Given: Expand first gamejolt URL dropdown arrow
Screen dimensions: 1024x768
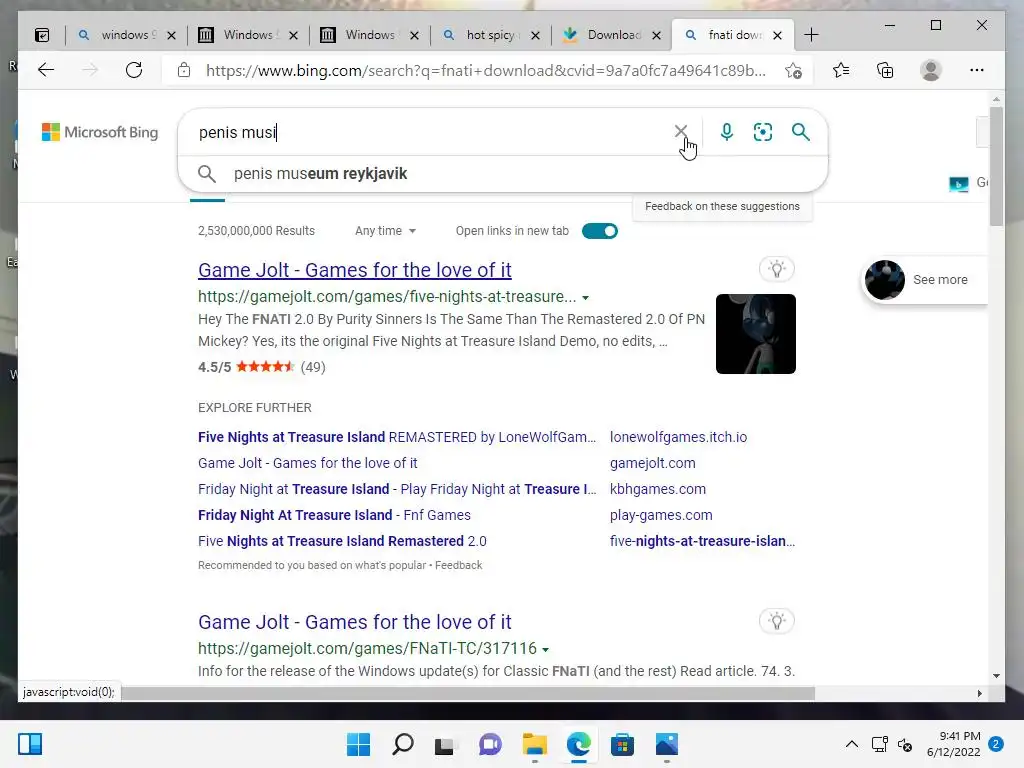Looking at the screenshot, I should [586, 298].
